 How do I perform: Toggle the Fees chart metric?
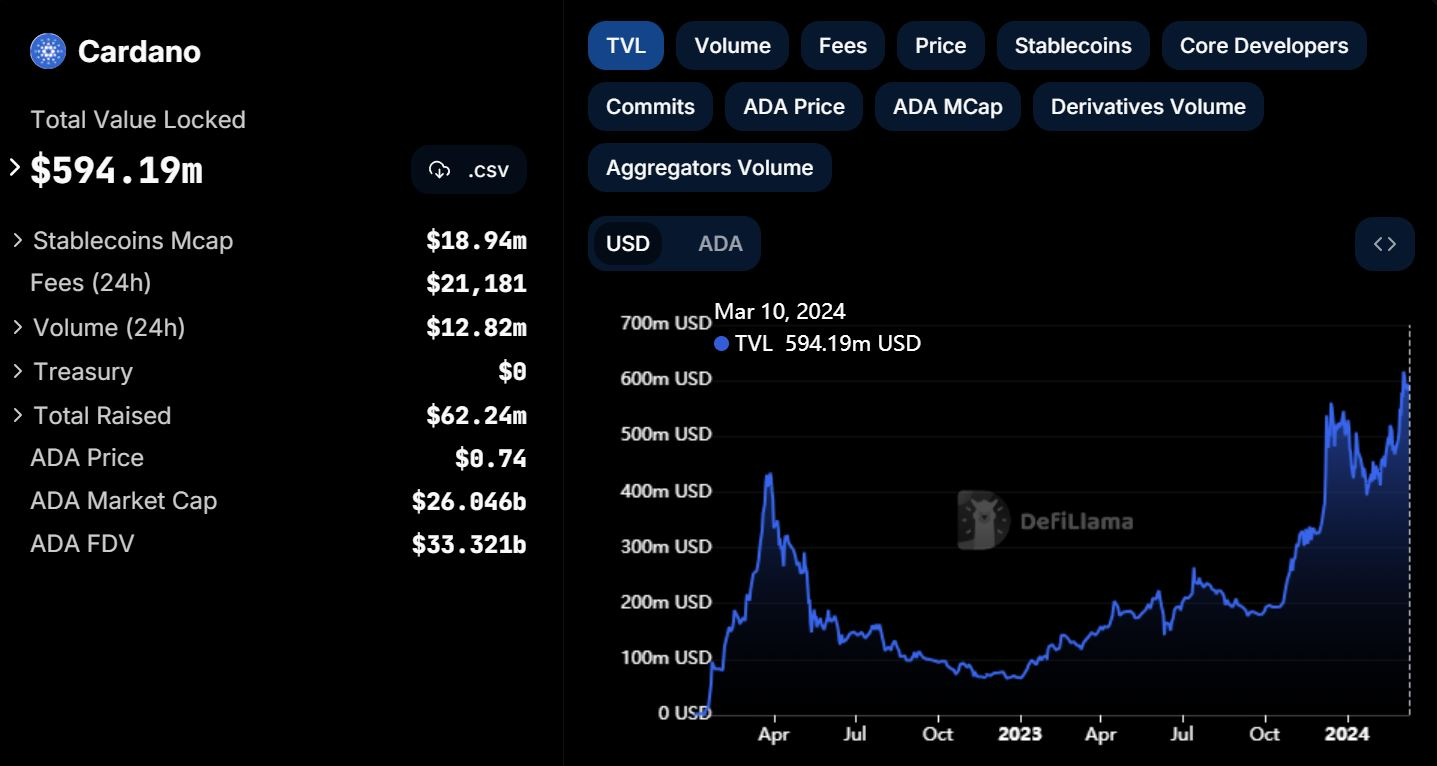(843, 46)
